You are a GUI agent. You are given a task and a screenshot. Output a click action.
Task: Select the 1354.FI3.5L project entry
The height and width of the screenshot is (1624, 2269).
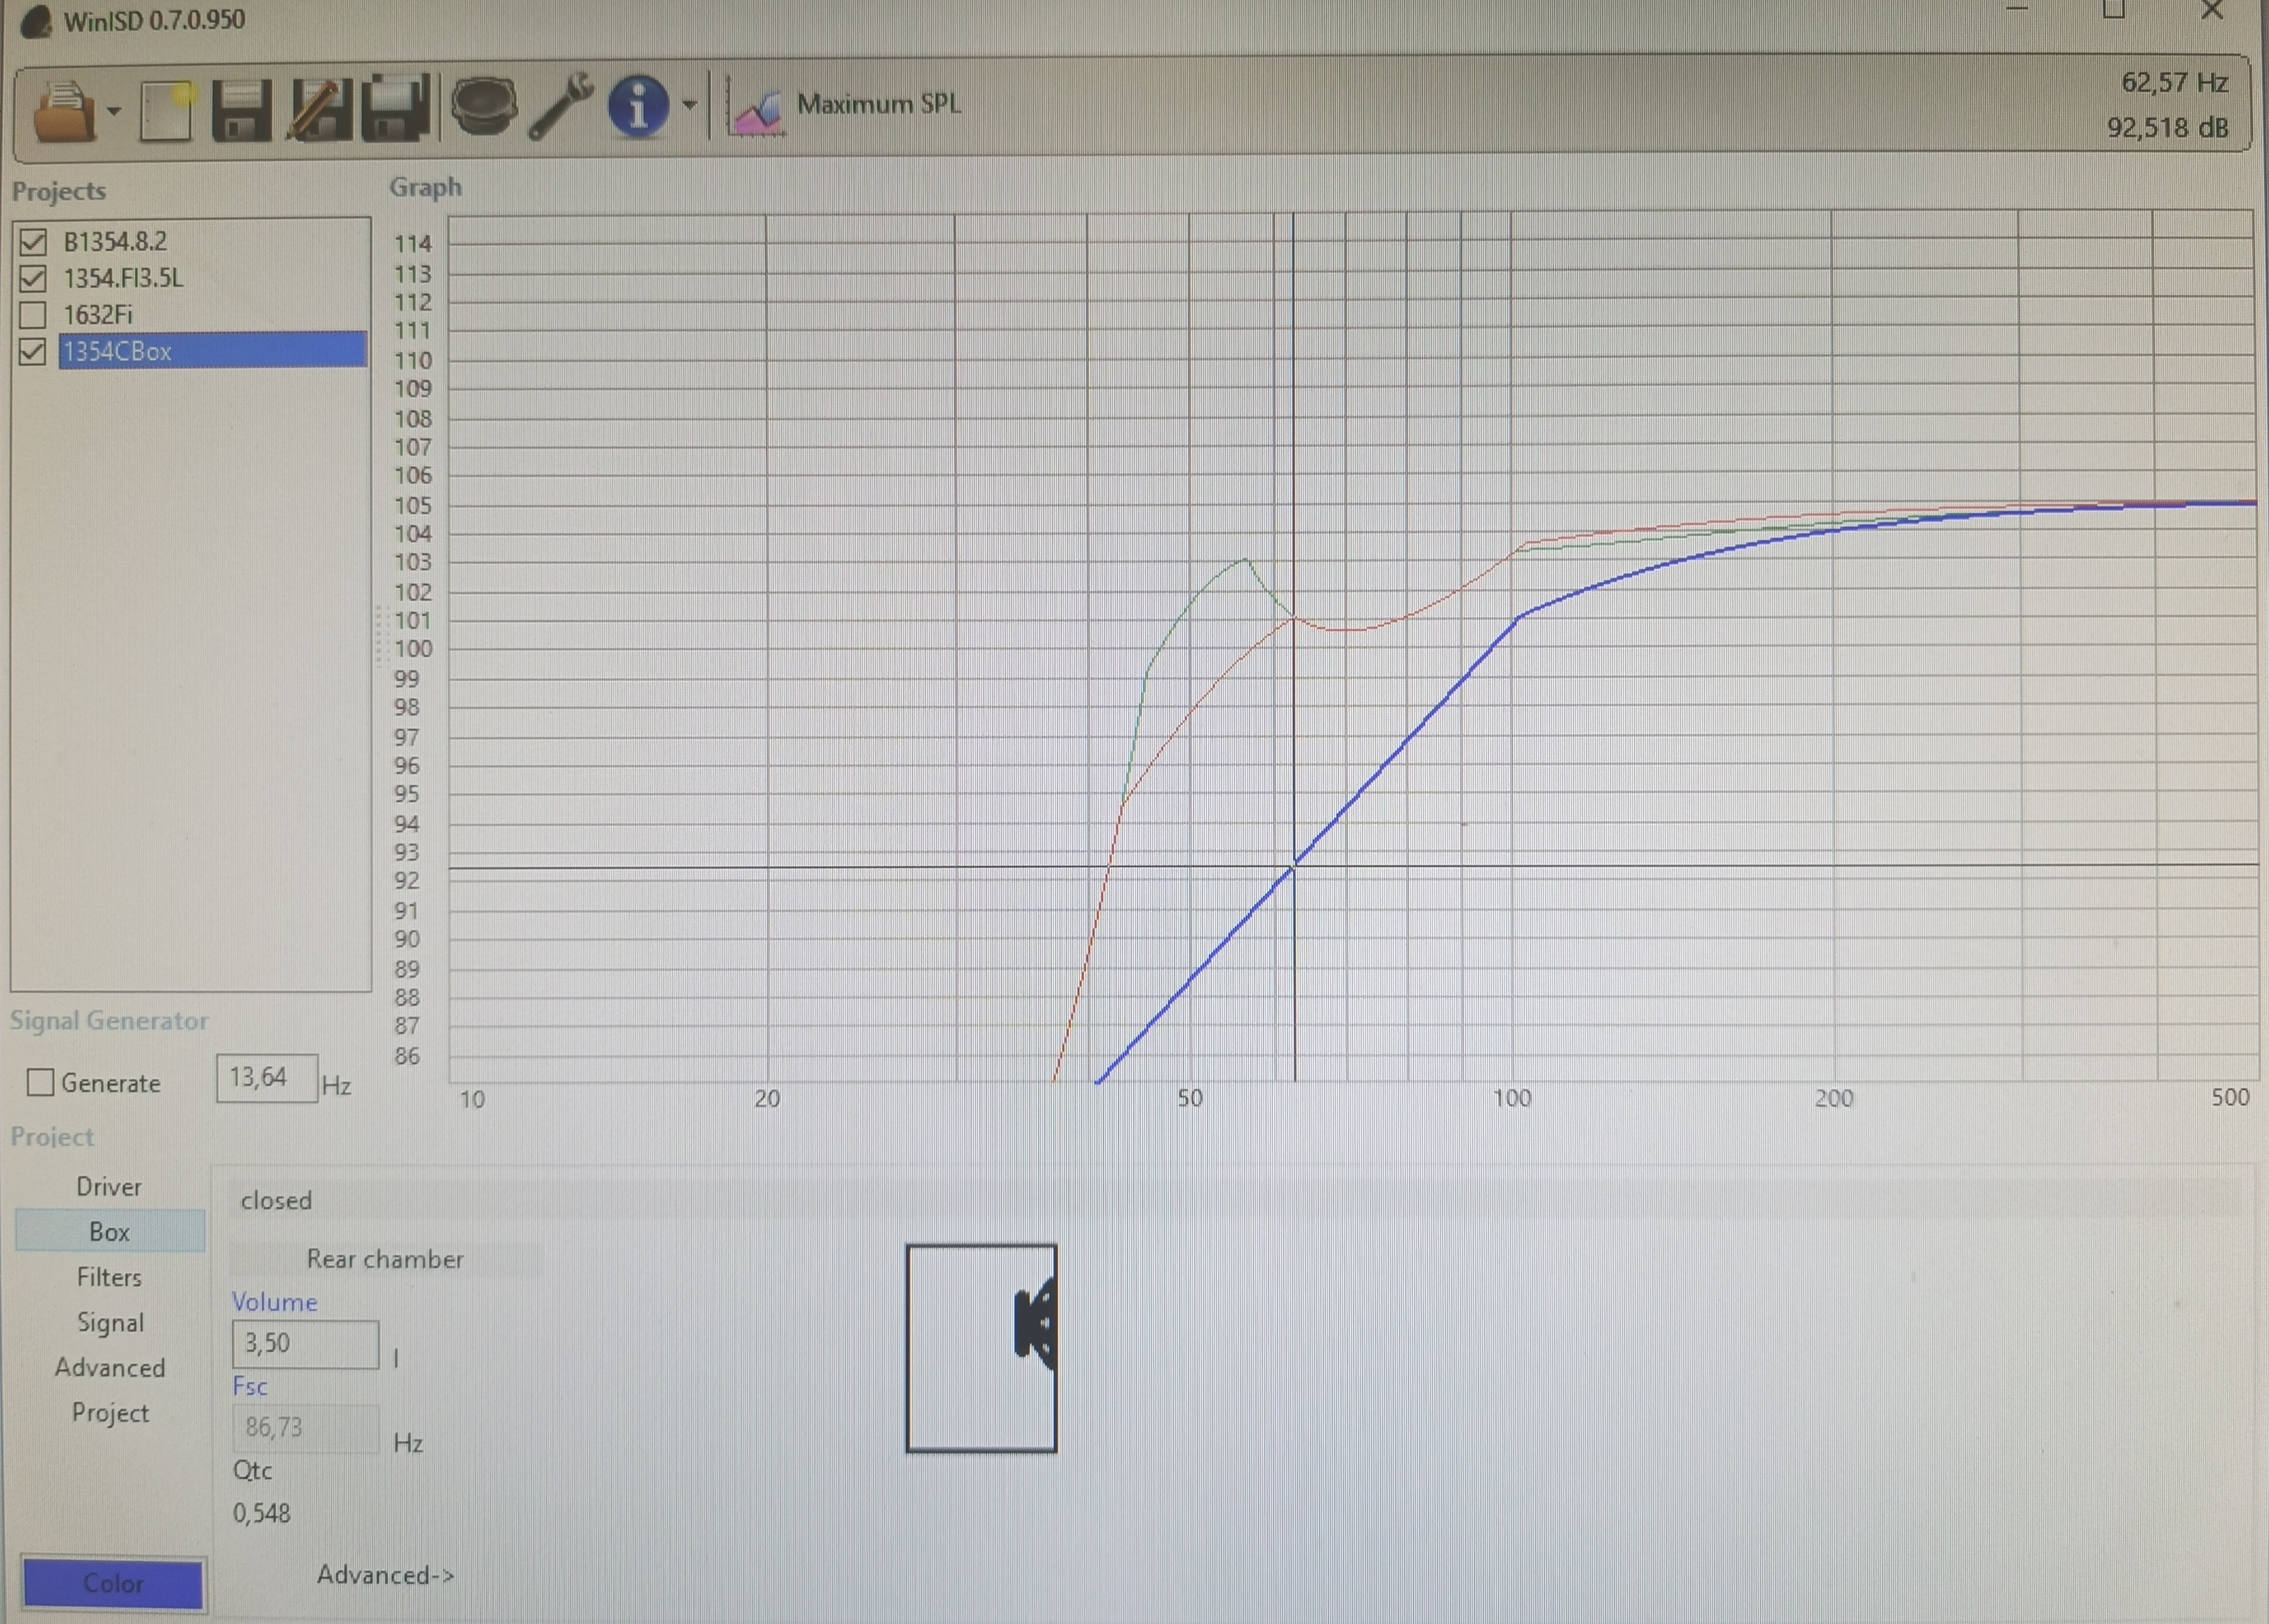click(124, 278)
